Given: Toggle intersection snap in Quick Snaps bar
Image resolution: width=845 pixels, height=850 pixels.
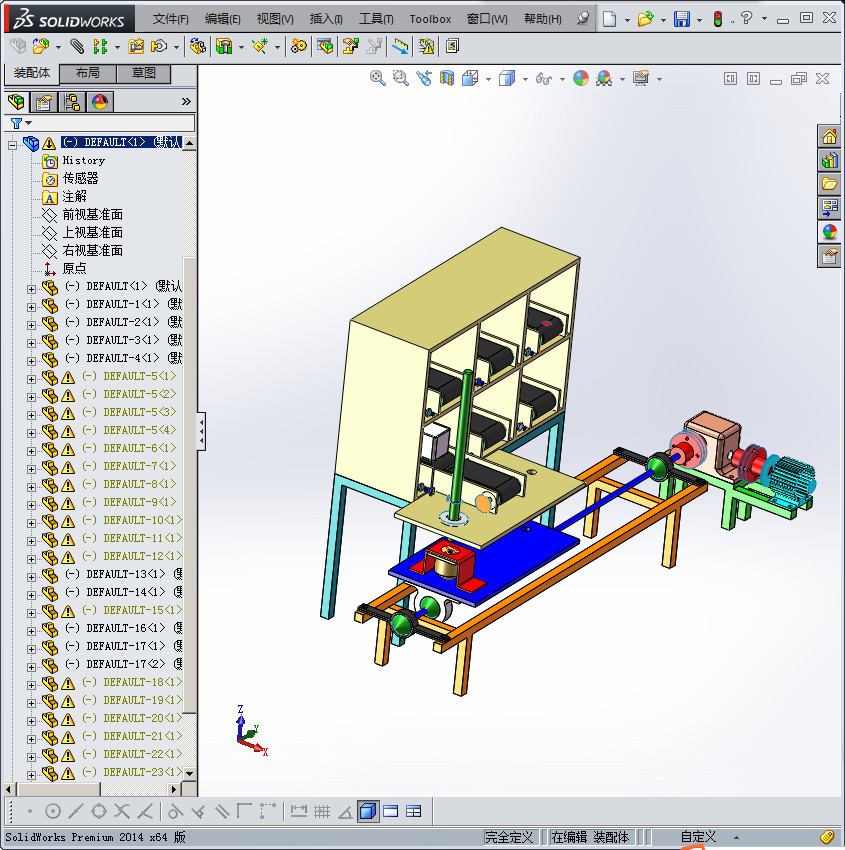Looking at the screenshot, I should tap(122, 812).
